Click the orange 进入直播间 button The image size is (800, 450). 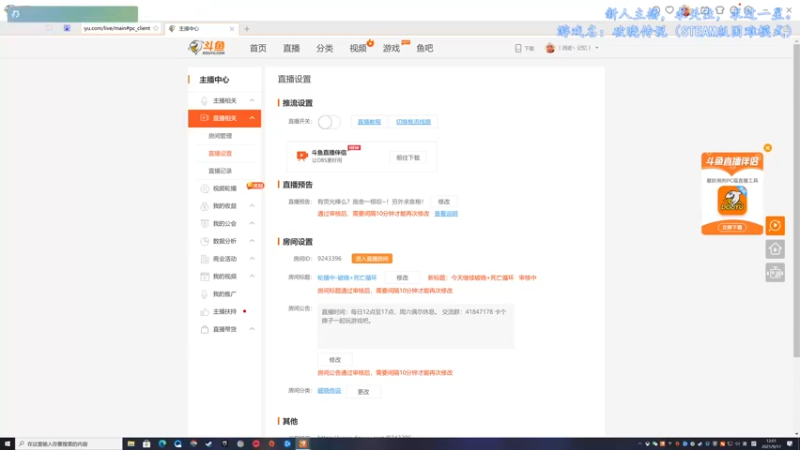point(372,259)
